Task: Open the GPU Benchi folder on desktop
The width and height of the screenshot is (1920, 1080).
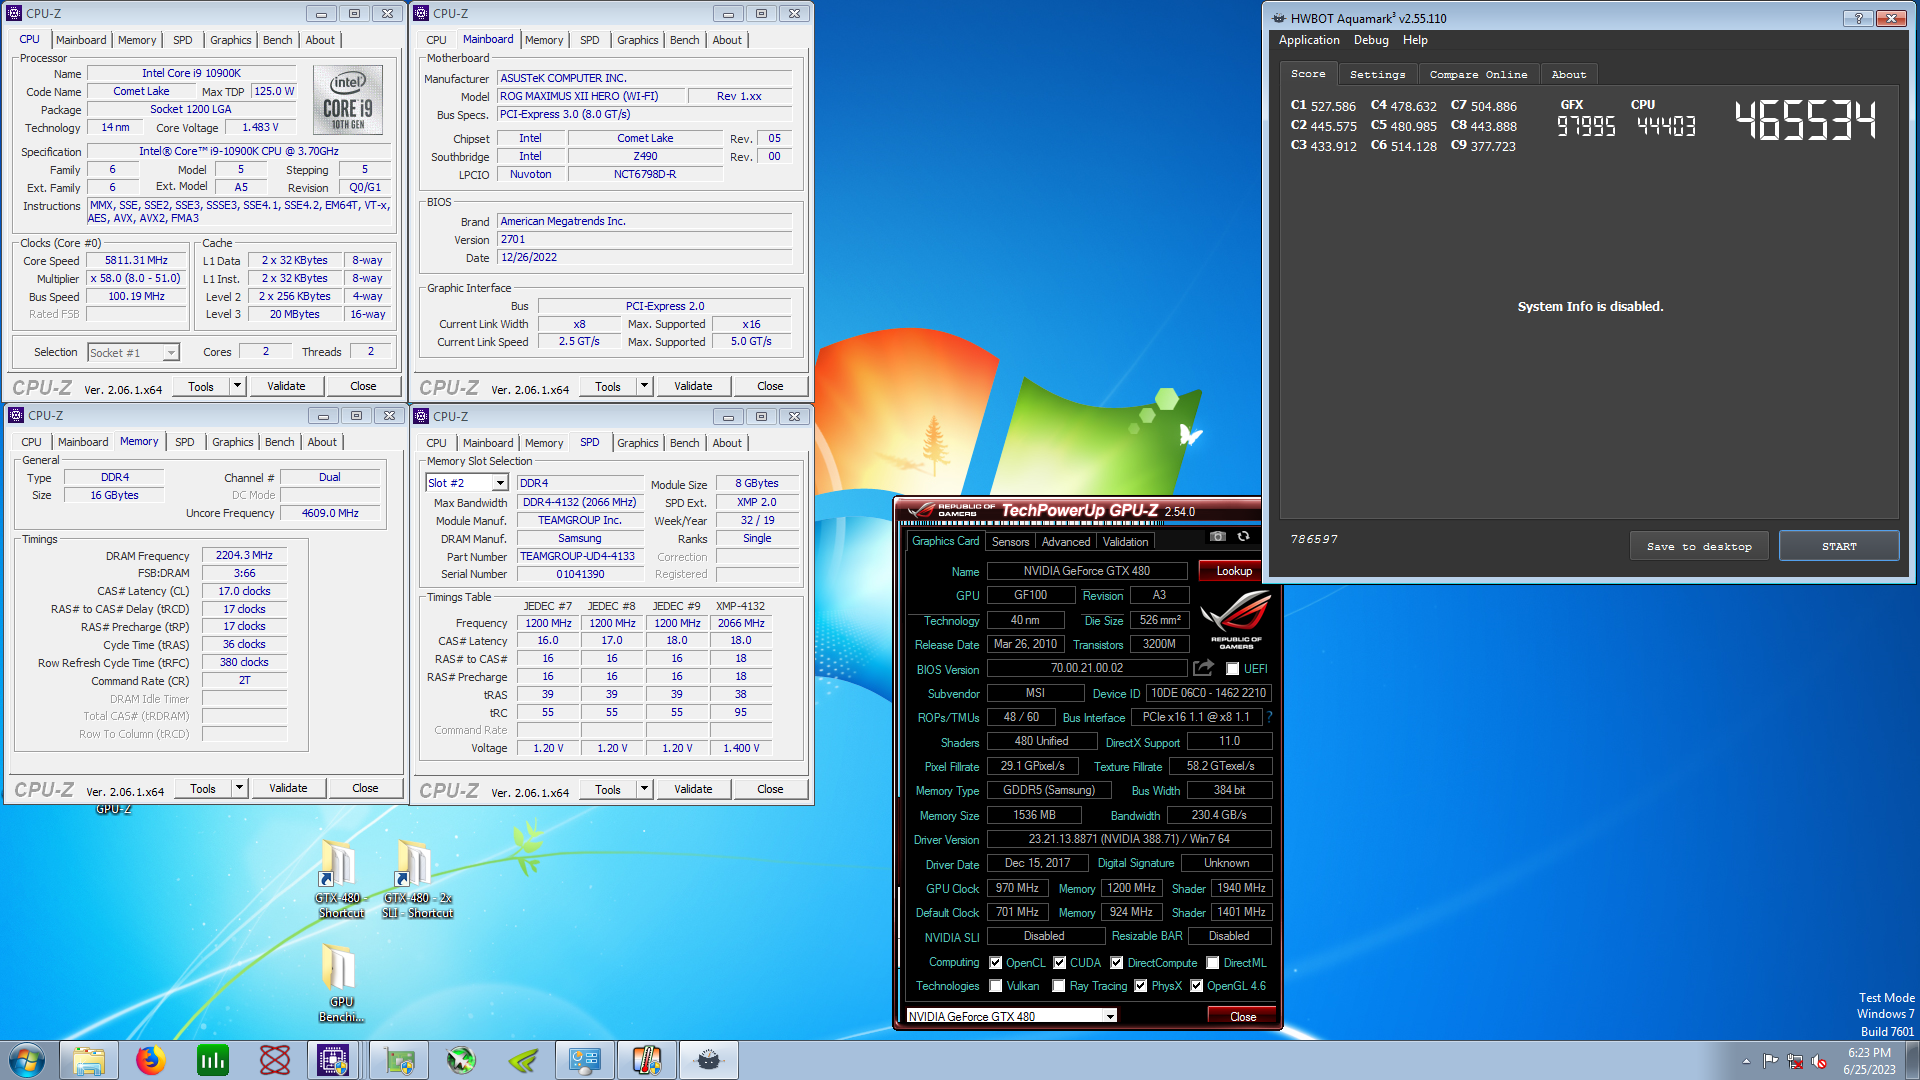Action: [340, 983]
